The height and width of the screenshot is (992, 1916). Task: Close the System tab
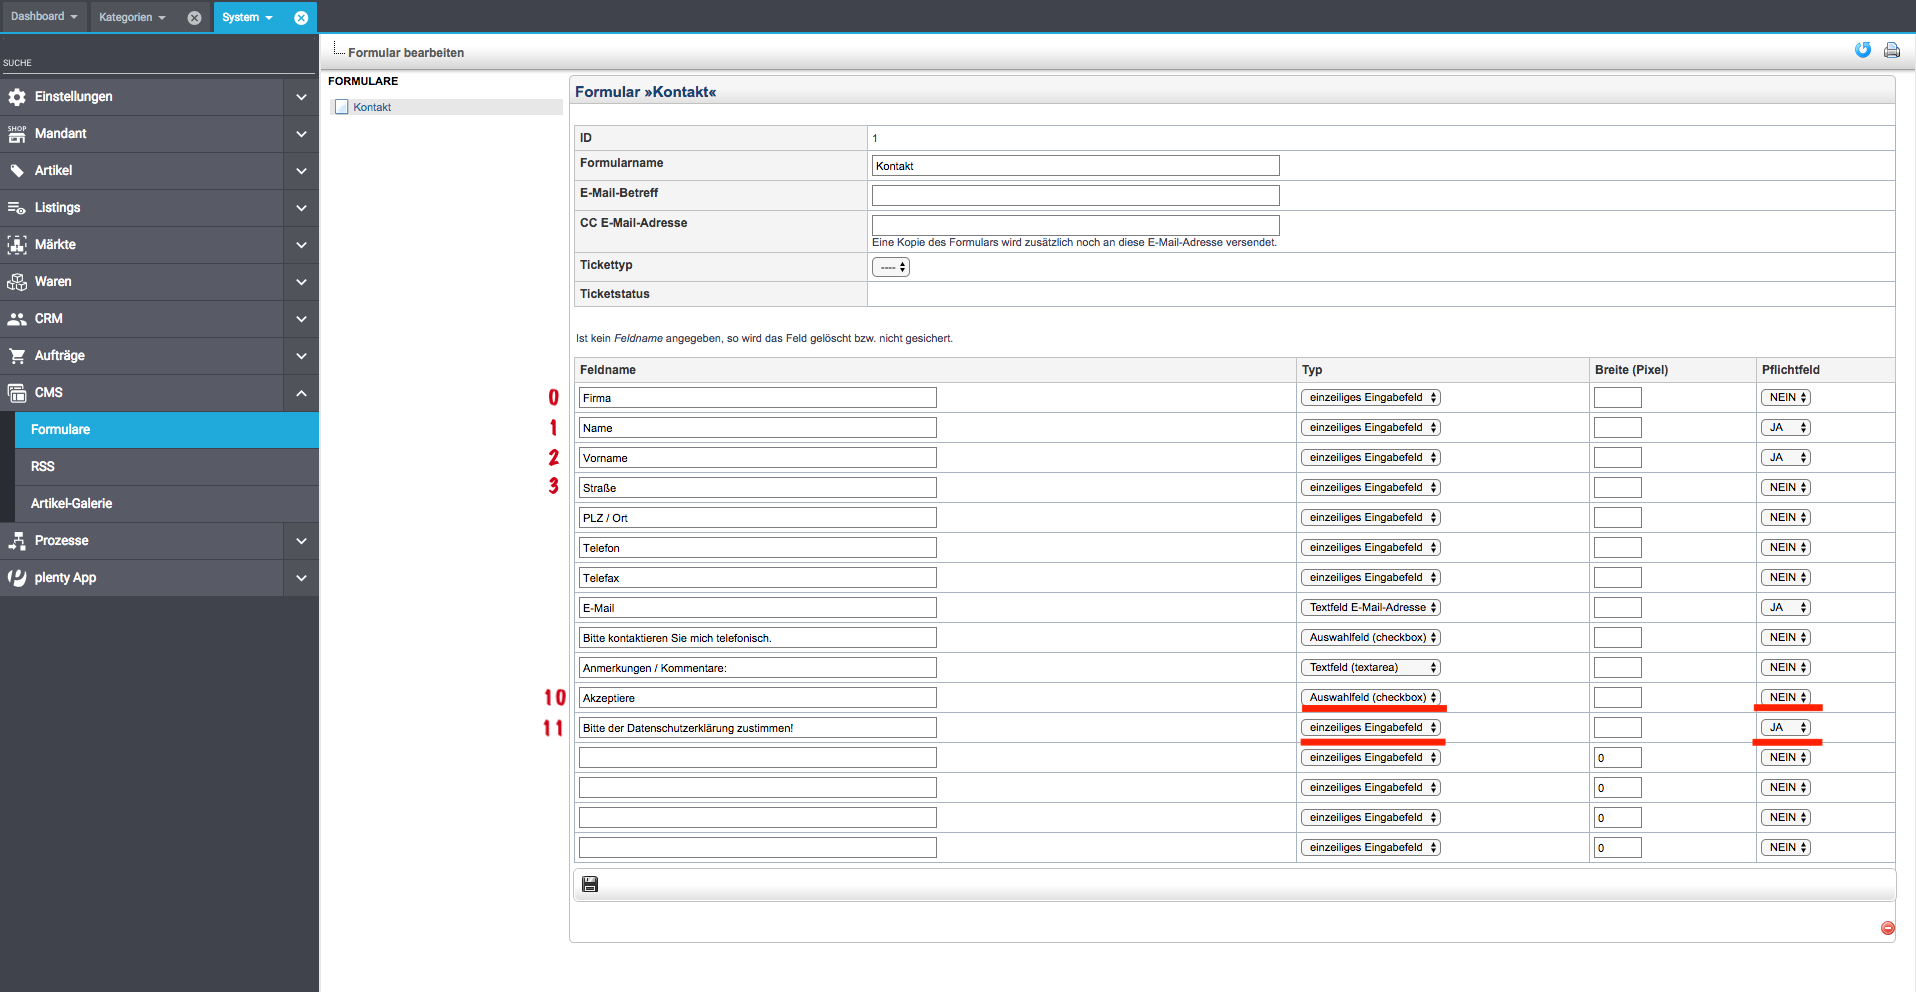(x=301, y=18)
